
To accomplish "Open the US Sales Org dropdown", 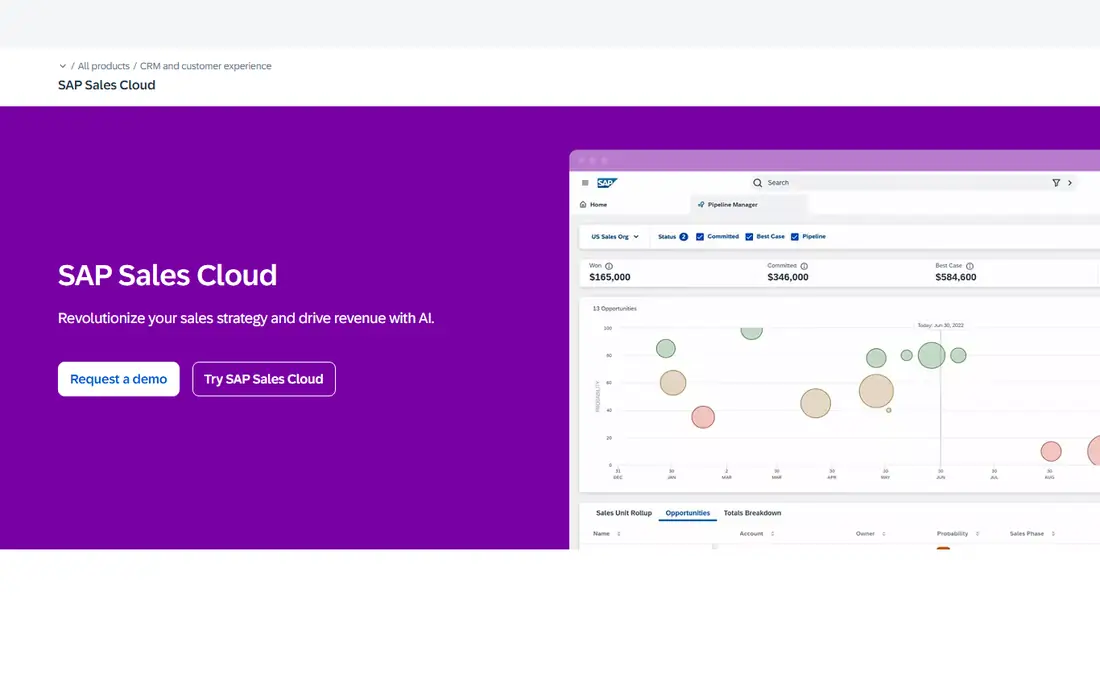I will point(615,237).
